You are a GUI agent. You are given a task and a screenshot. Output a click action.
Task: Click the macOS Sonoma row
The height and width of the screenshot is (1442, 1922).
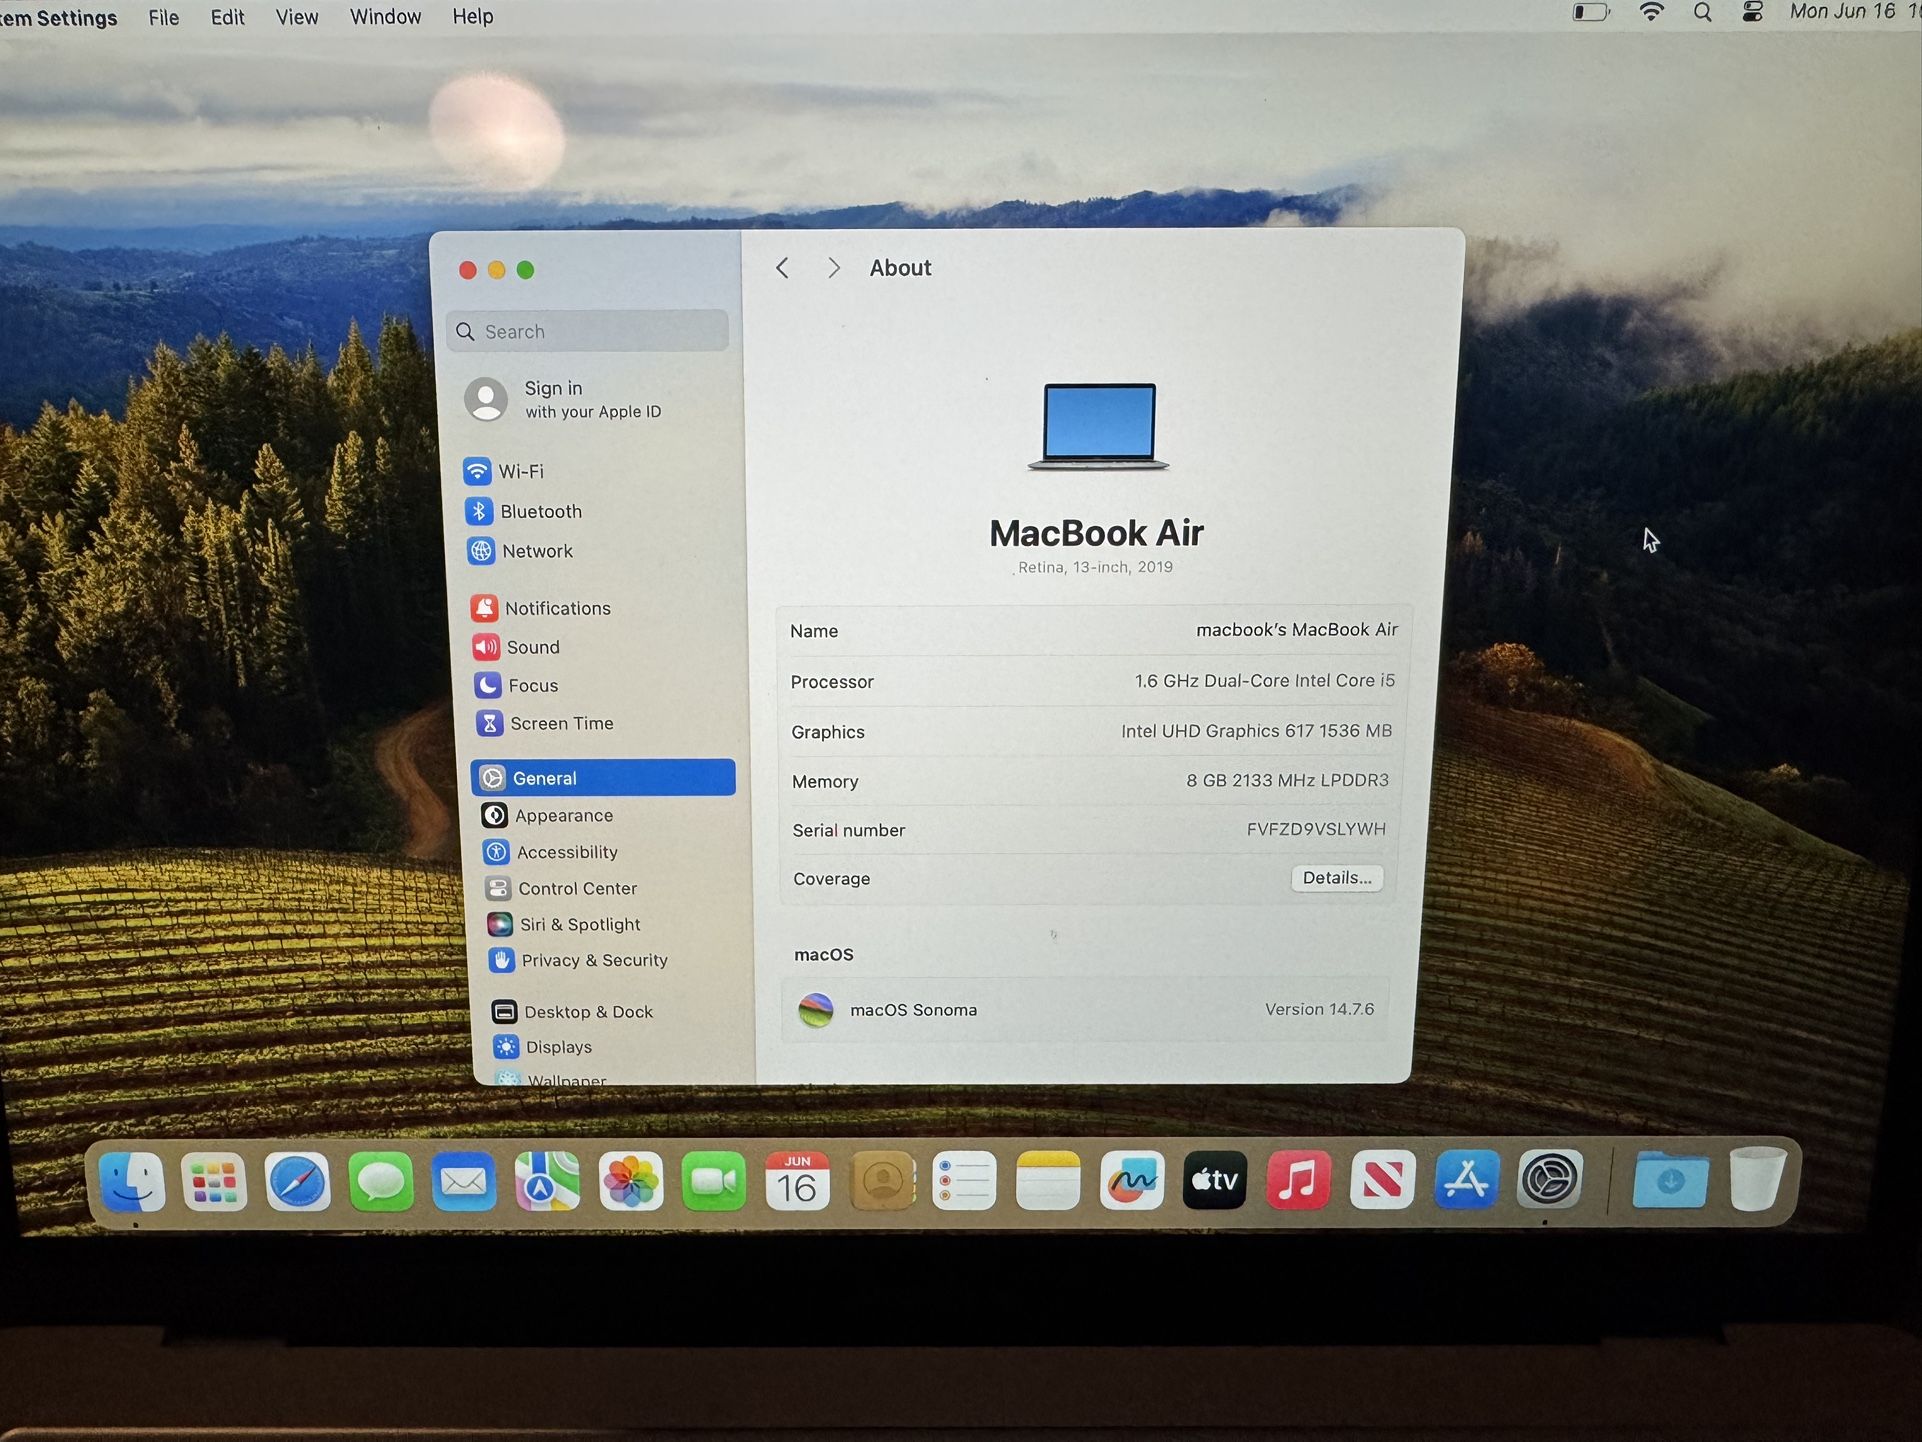[1087, 1010]
